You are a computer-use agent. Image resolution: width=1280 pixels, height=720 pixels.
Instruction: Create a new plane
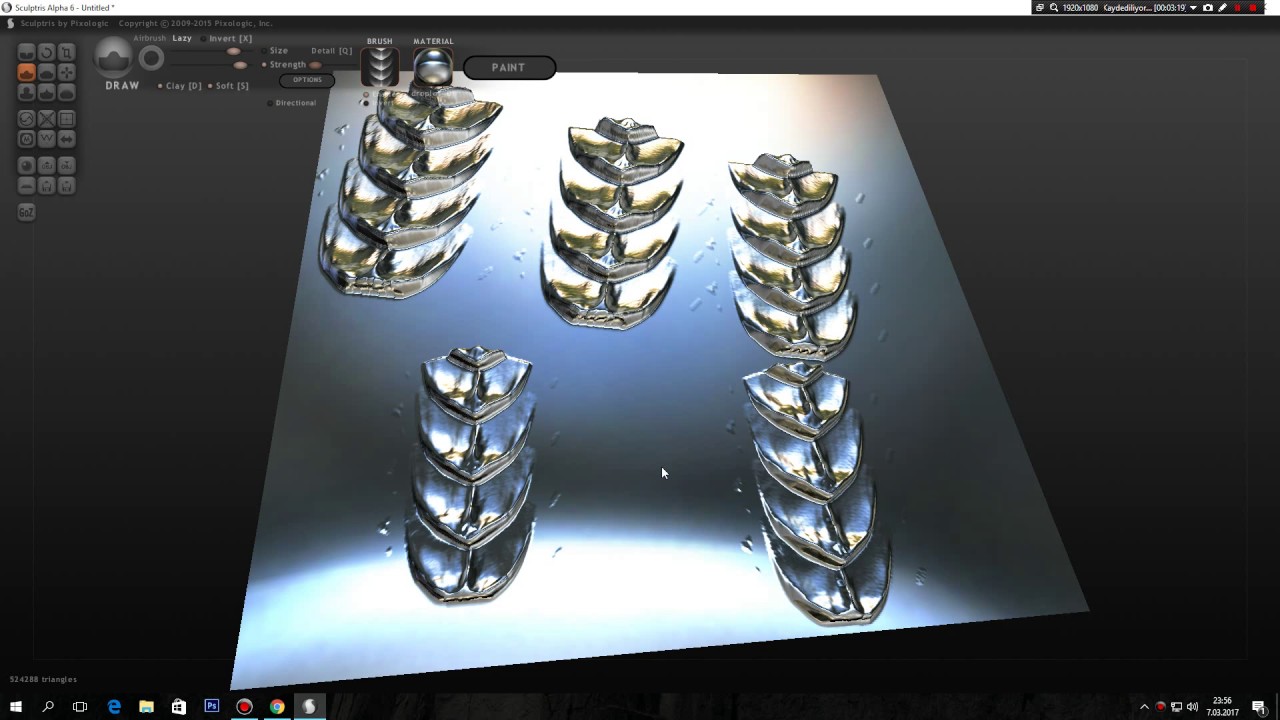[x=27, y=186]
